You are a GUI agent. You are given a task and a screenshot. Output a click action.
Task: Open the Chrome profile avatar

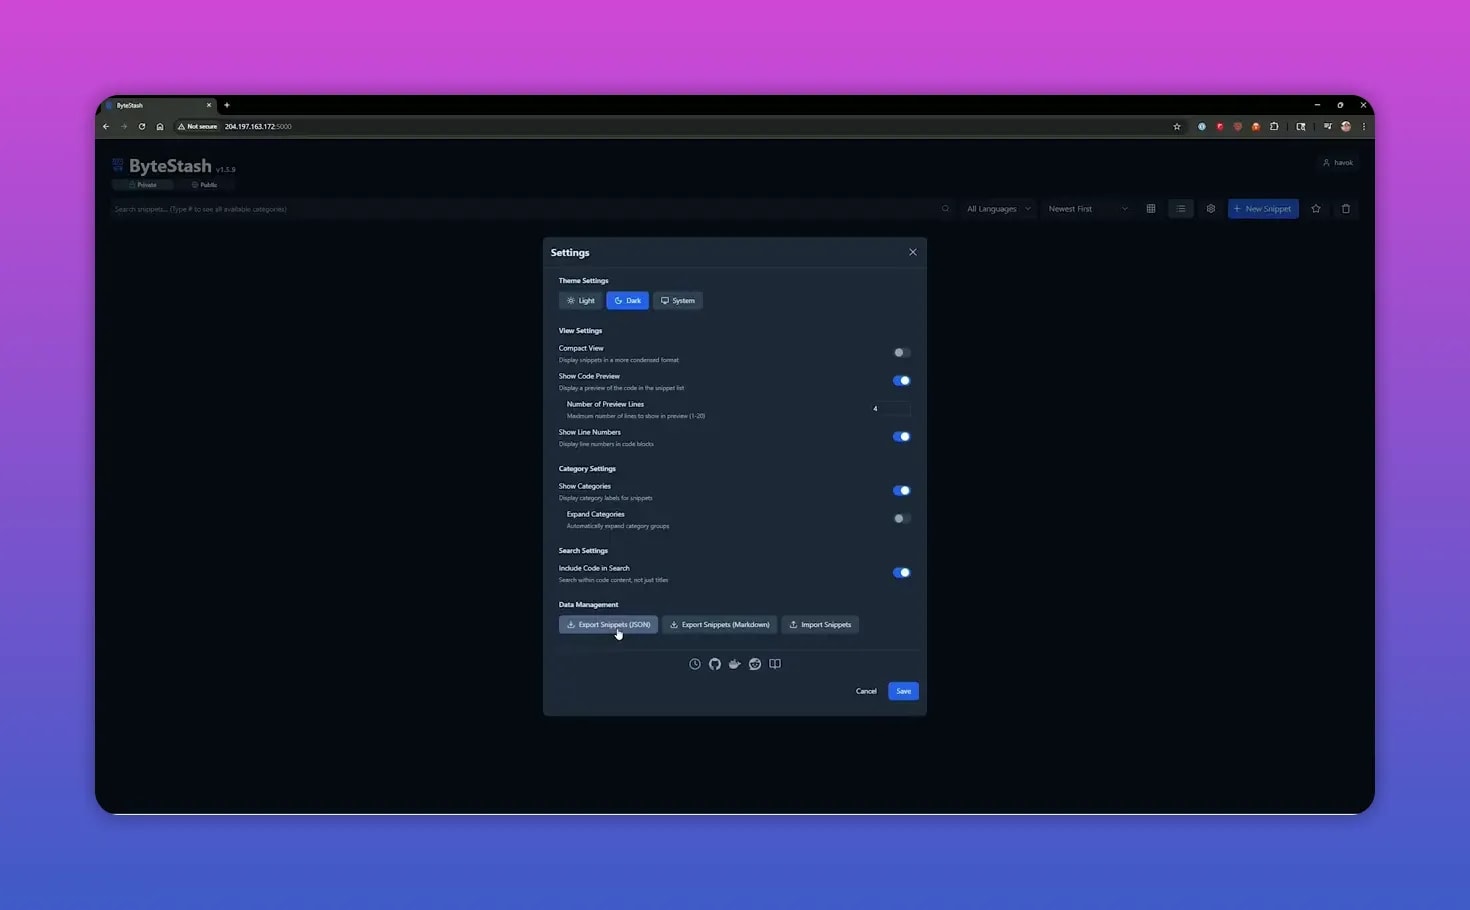click(x=1346, y=127)
